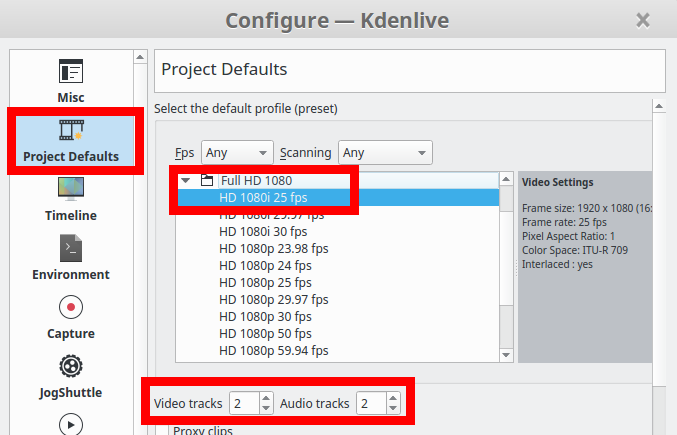Open the JogShuttle settings page
The image size is (677, 435).
(x=71, y=376)
